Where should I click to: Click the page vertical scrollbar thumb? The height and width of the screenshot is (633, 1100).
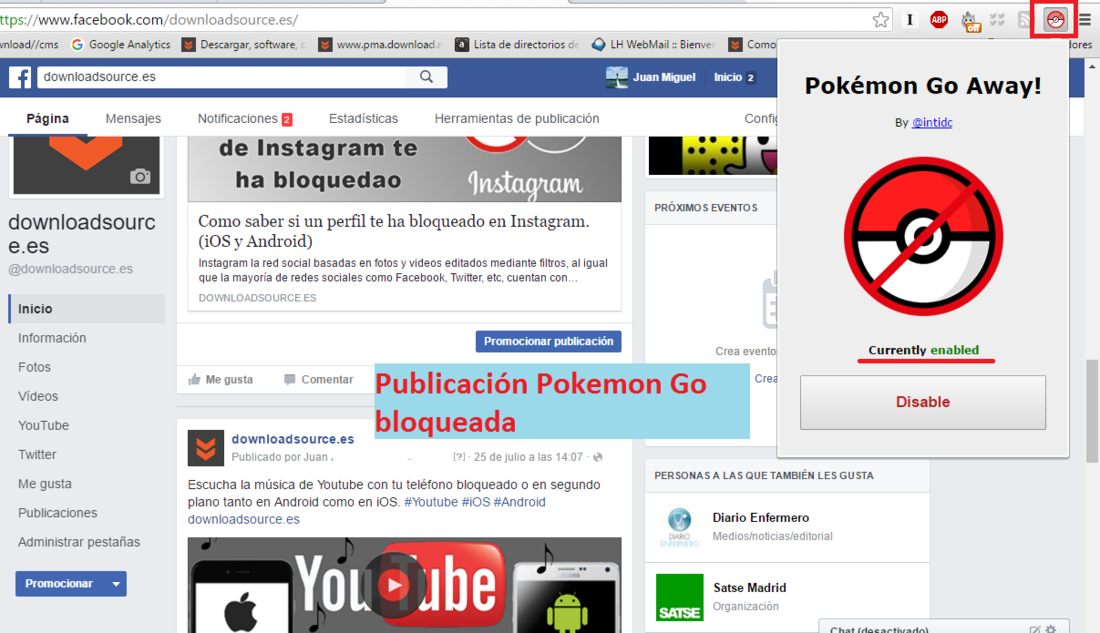point(1092,411)
